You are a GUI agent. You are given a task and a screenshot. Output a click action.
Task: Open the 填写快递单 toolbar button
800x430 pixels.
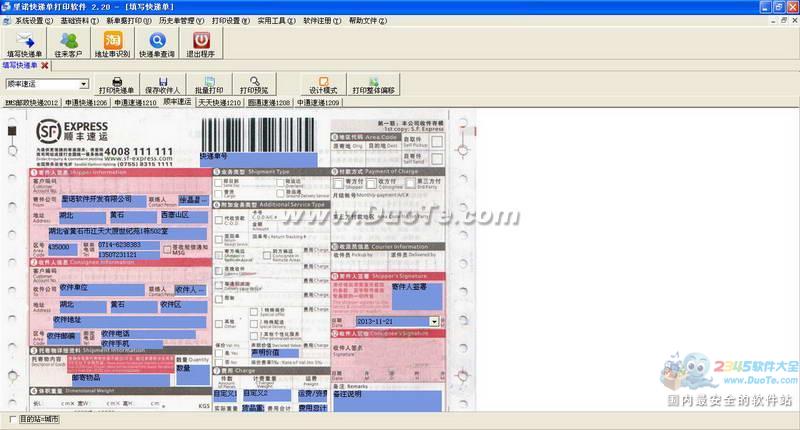pos(24,44)
